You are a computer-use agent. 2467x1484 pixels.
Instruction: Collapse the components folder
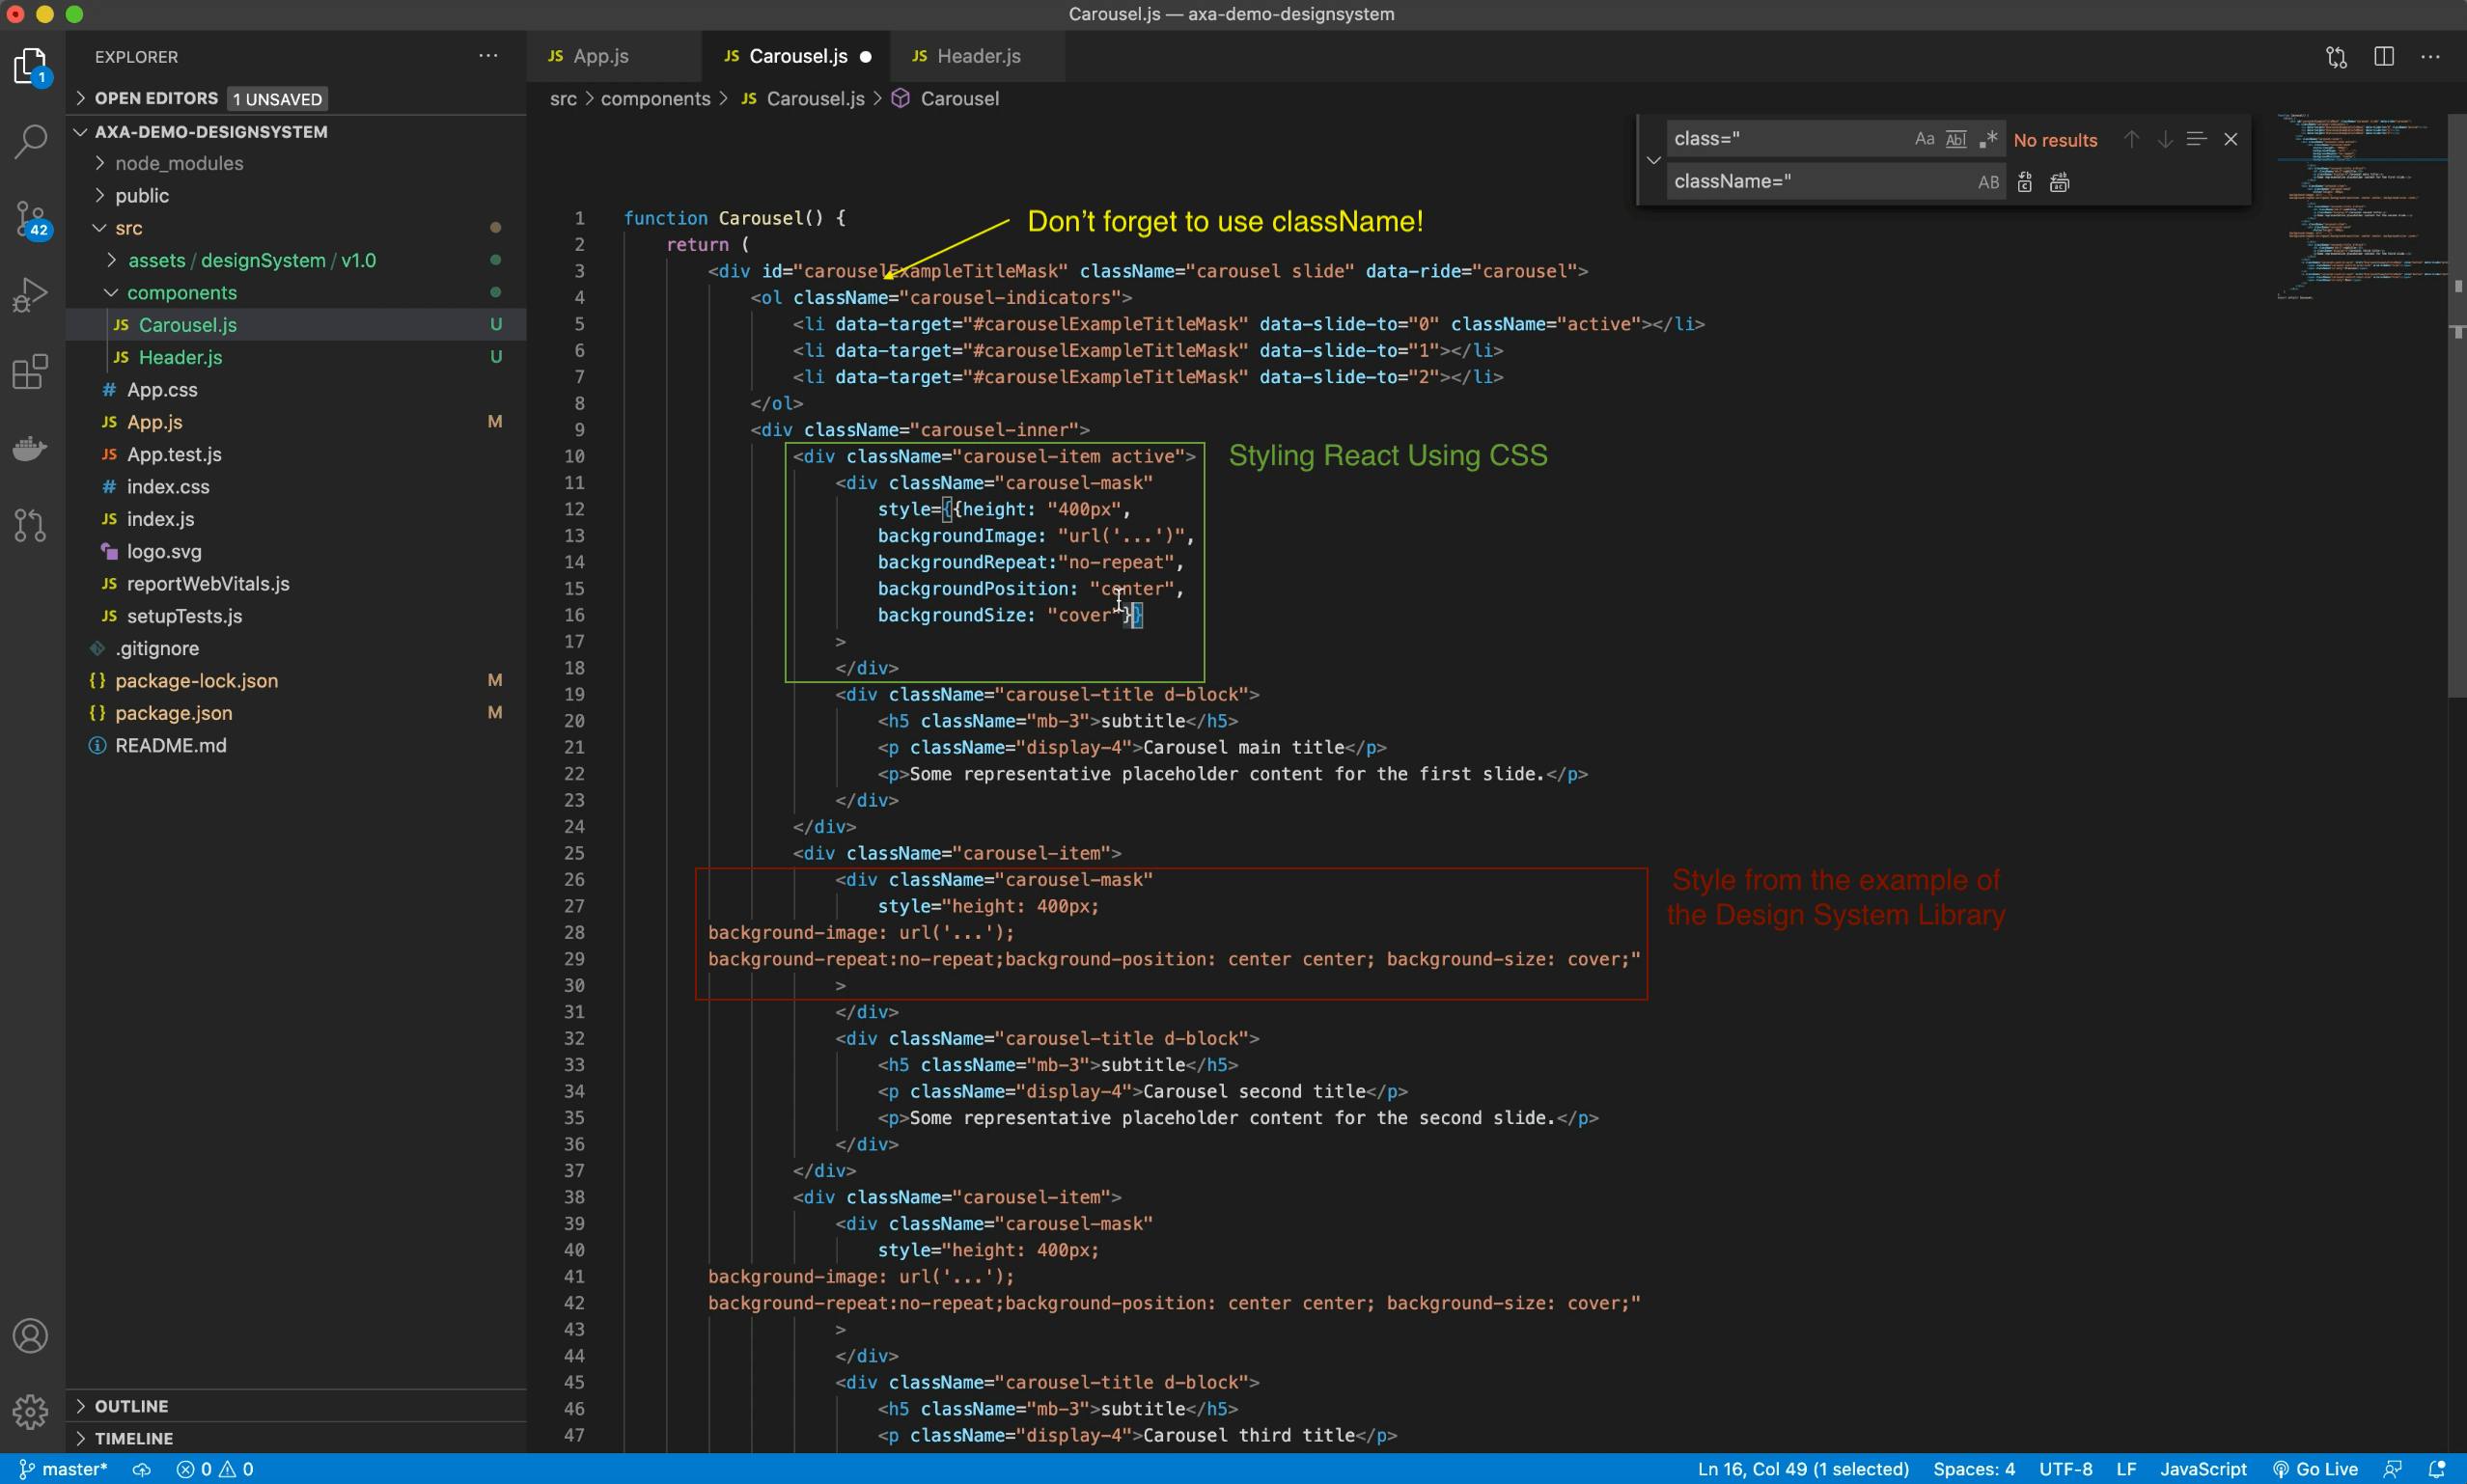click(181, 293)
